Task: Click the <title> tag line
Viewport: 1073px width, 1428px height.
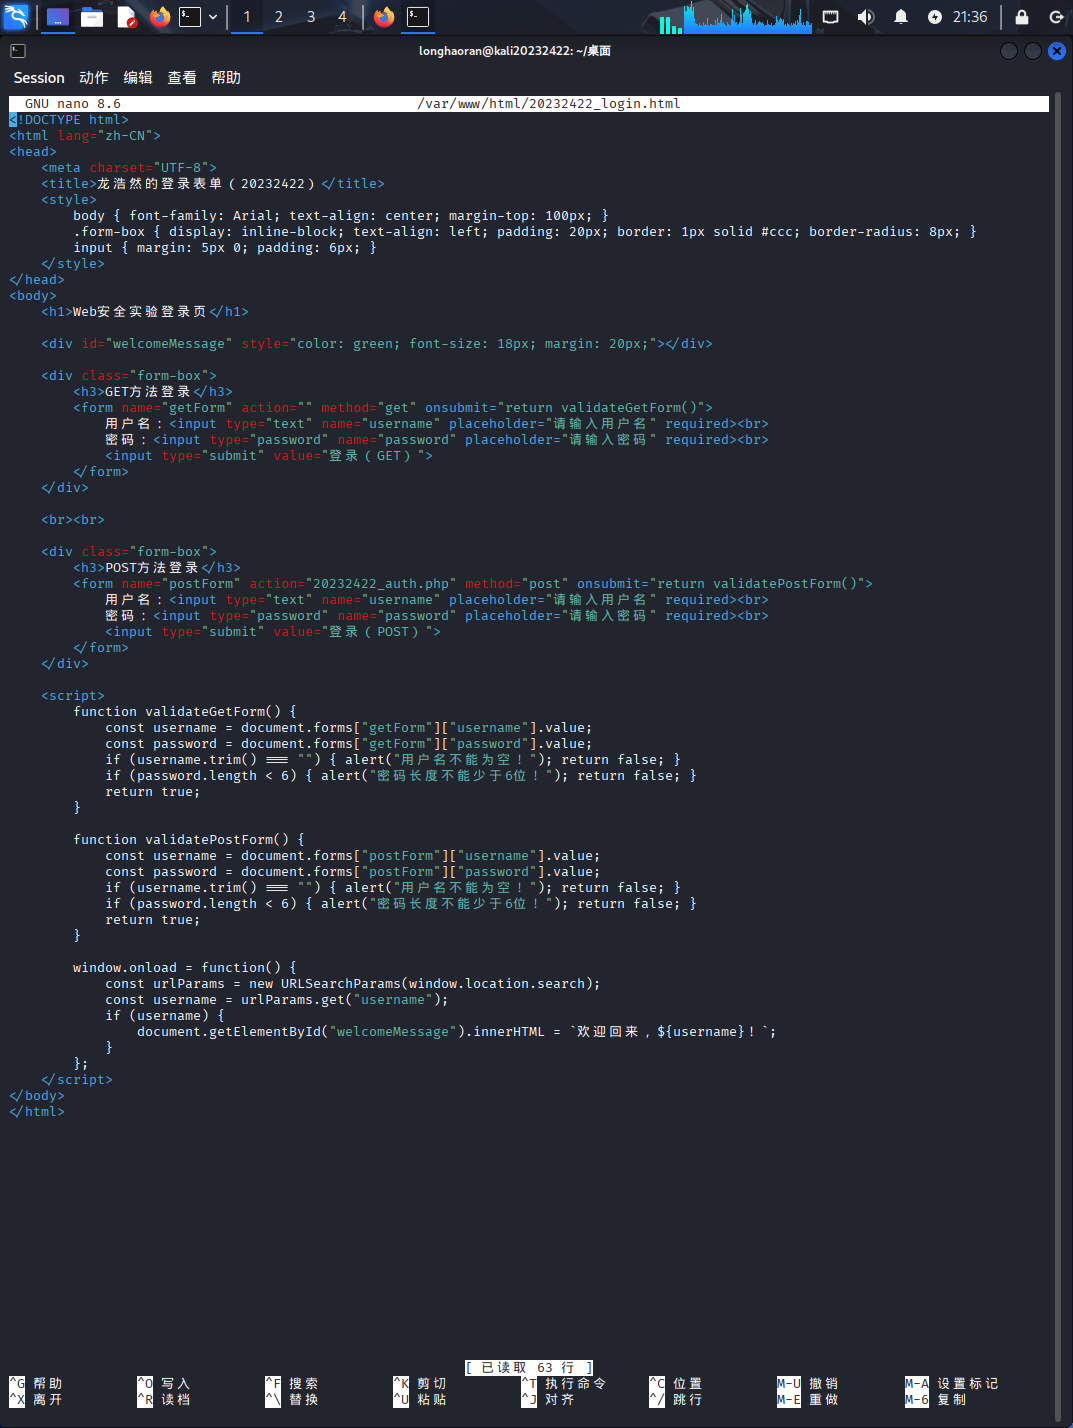Action: click(213, 184)
